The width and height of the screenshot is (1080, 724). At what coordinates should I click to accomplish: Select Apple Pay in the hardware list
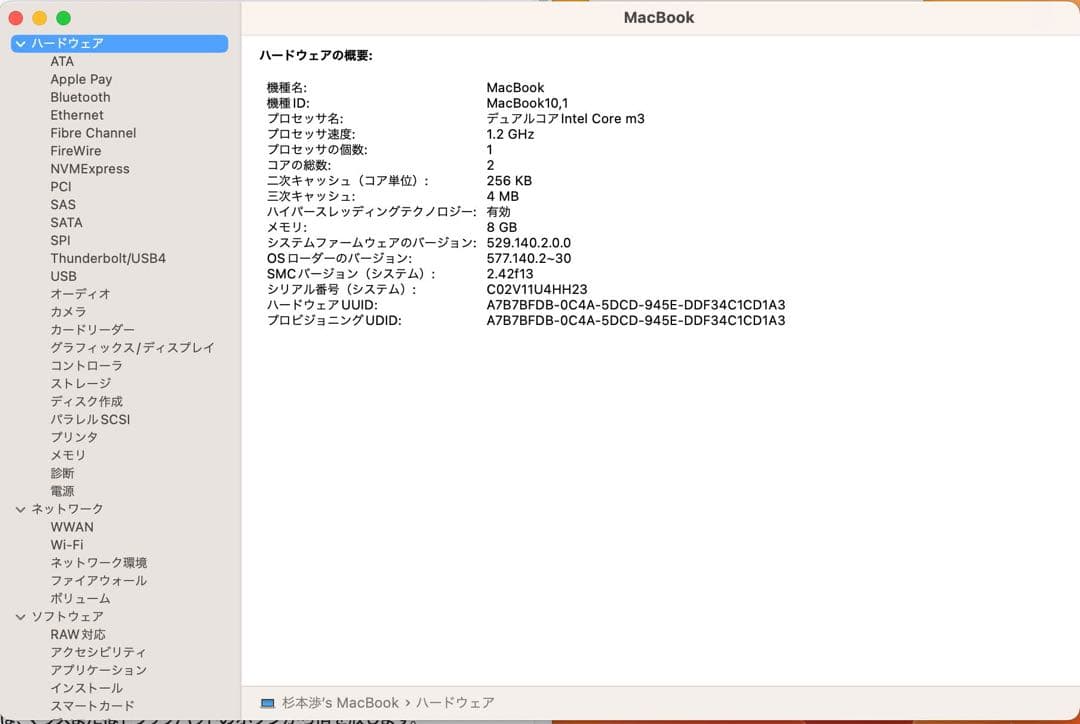click(81, 79)
